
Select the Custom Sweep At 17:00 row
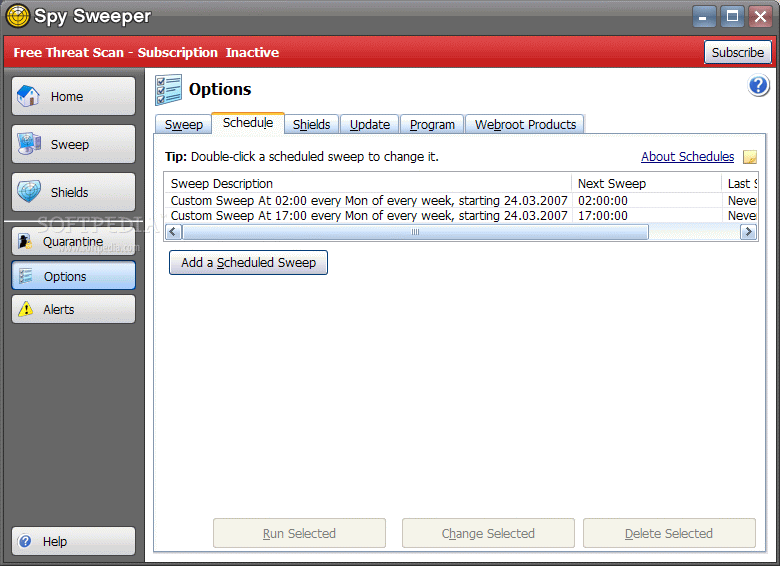point(461,215)
